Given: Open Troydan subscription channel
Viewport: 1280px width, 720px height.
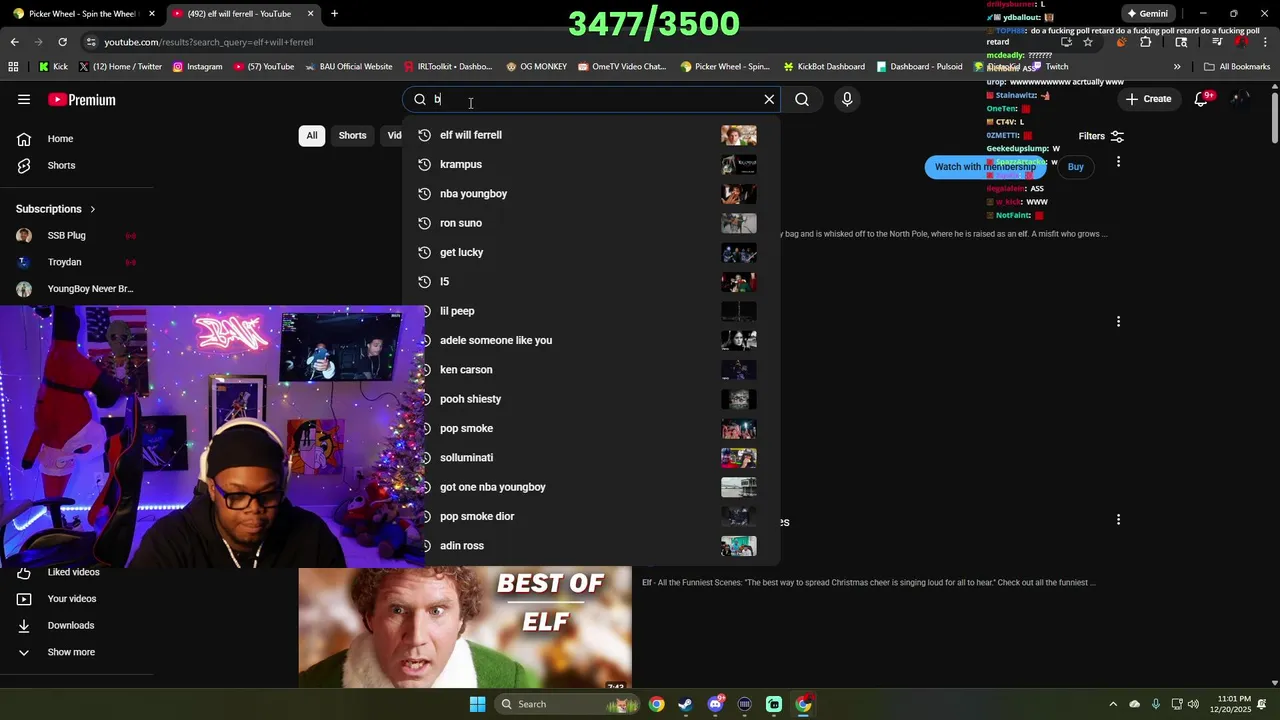Looking at the screenshot, I should [x=65, y=262].
